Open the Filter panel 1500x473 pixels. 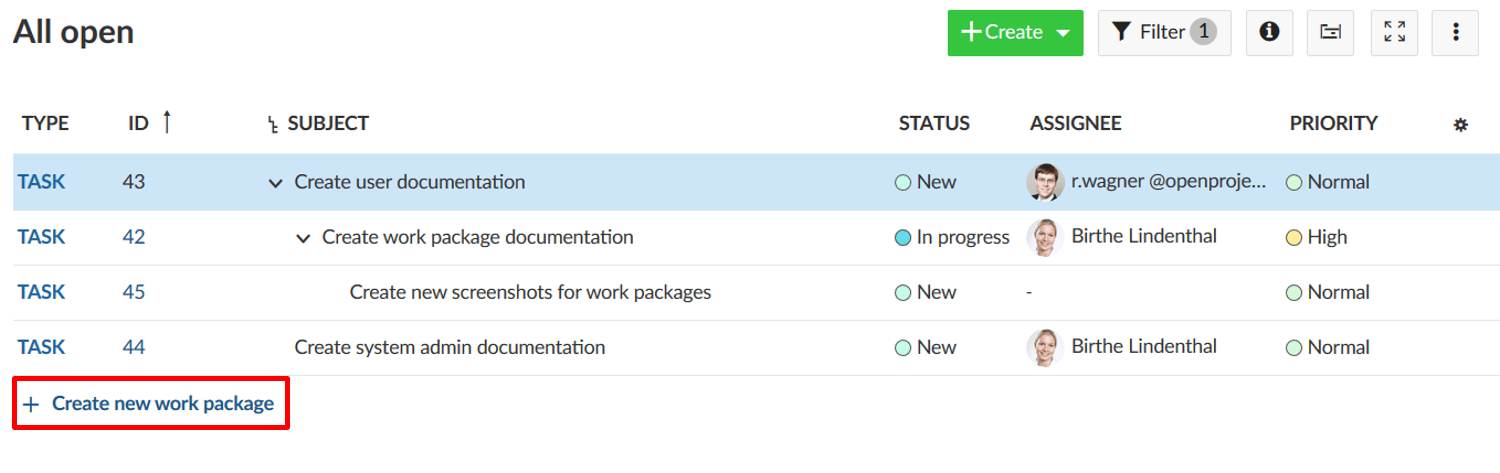click(x=1164, y=33)
